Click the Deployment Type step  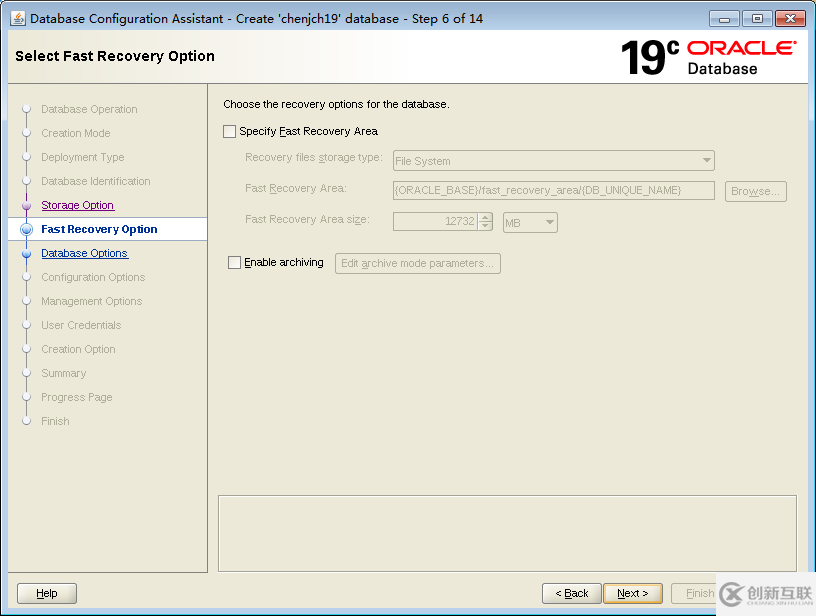click(83, 157)
